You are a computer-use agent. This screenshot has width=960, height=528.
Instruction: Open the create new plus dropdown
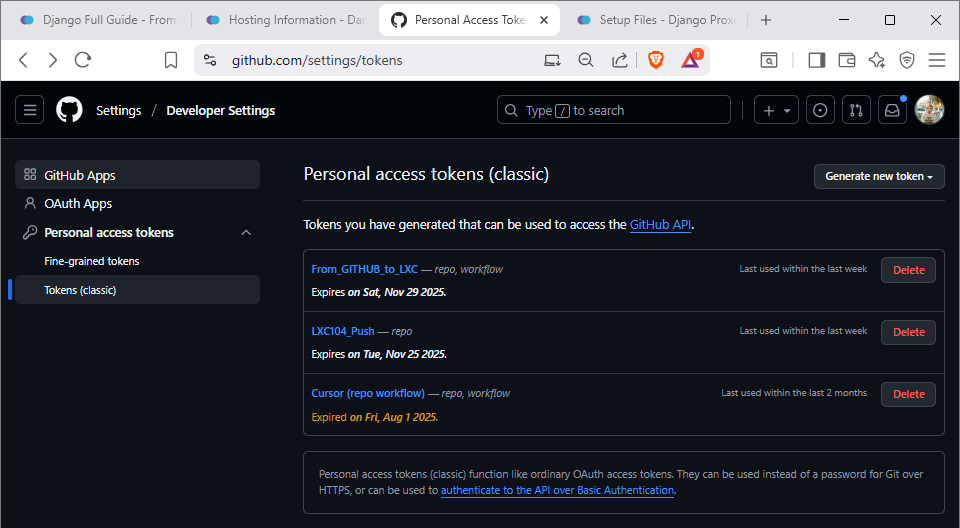click(776, 110)
